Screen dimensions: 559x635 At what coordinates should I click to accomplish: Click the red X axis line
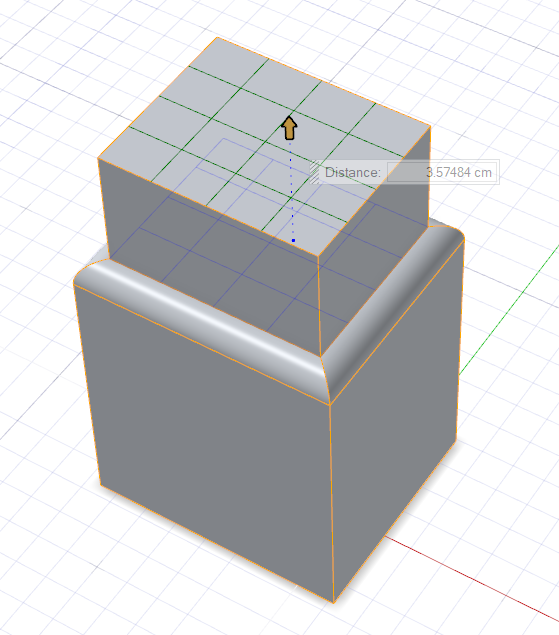pyautogui.click(x=472, y=578)
